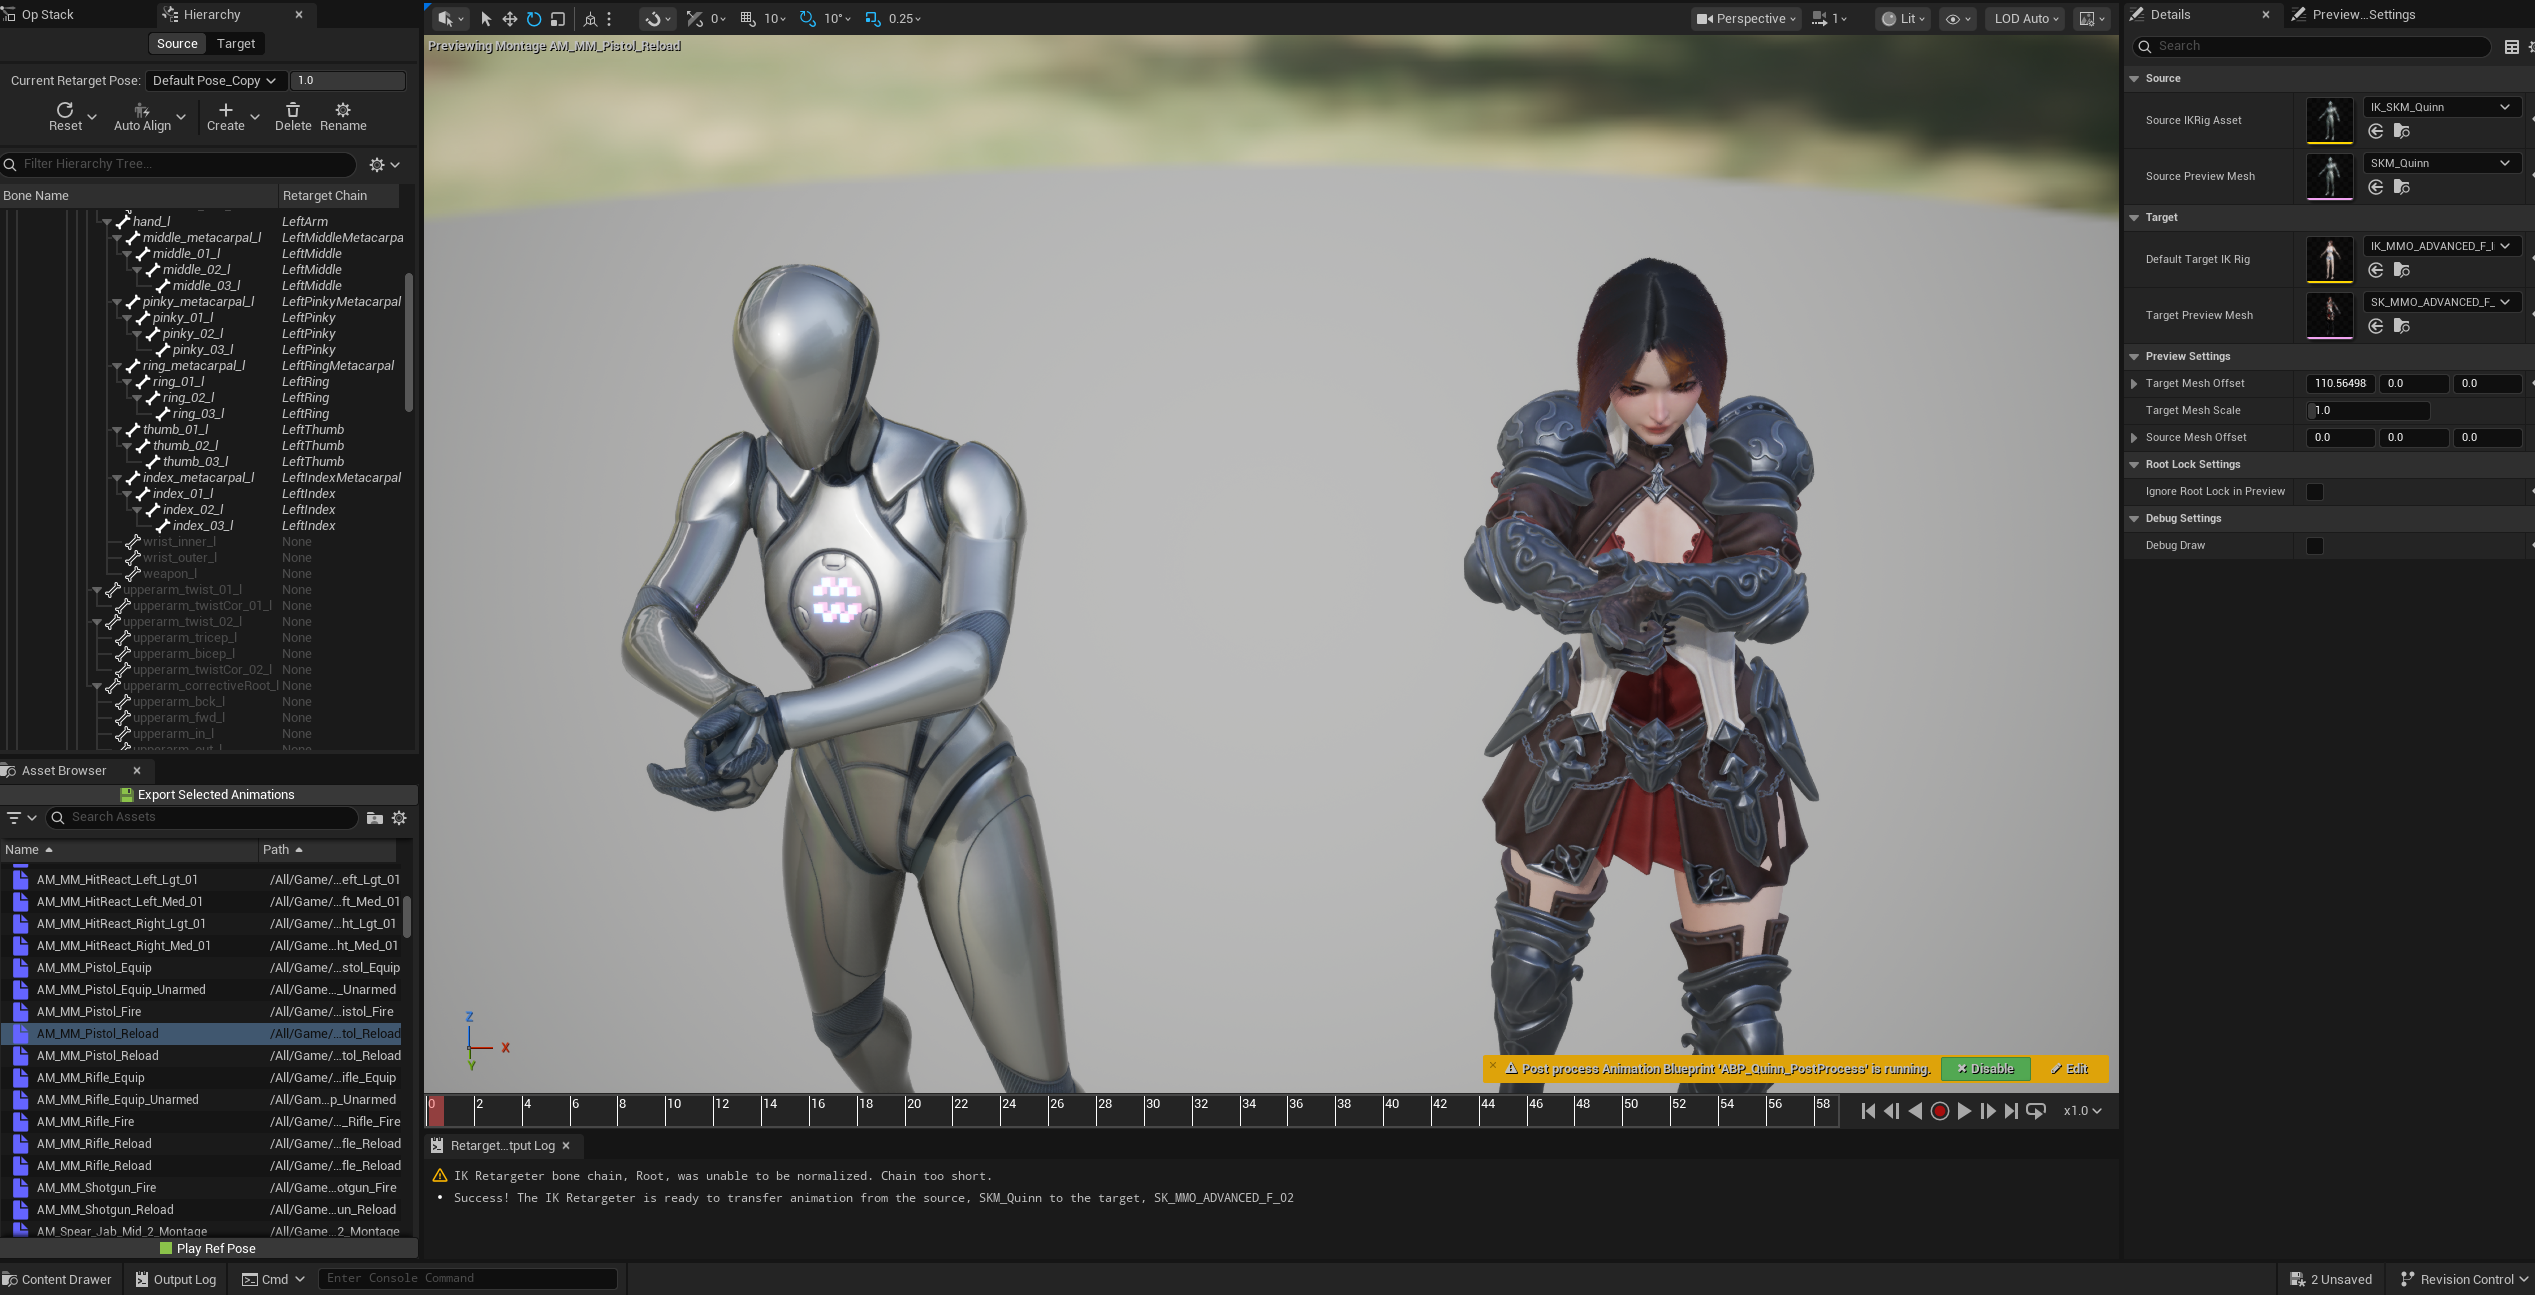Switch to the Target hierarchy tab
The width and height of the screenshot is (2535, 1295).
[236, 44]
